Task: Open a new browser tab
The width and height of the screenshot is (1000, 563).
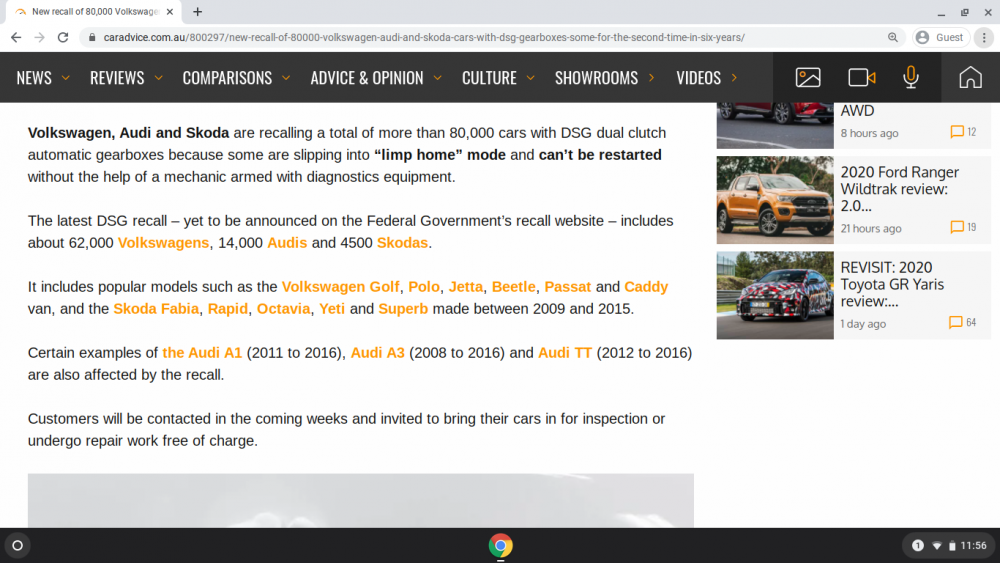Action: pos(198,11)
